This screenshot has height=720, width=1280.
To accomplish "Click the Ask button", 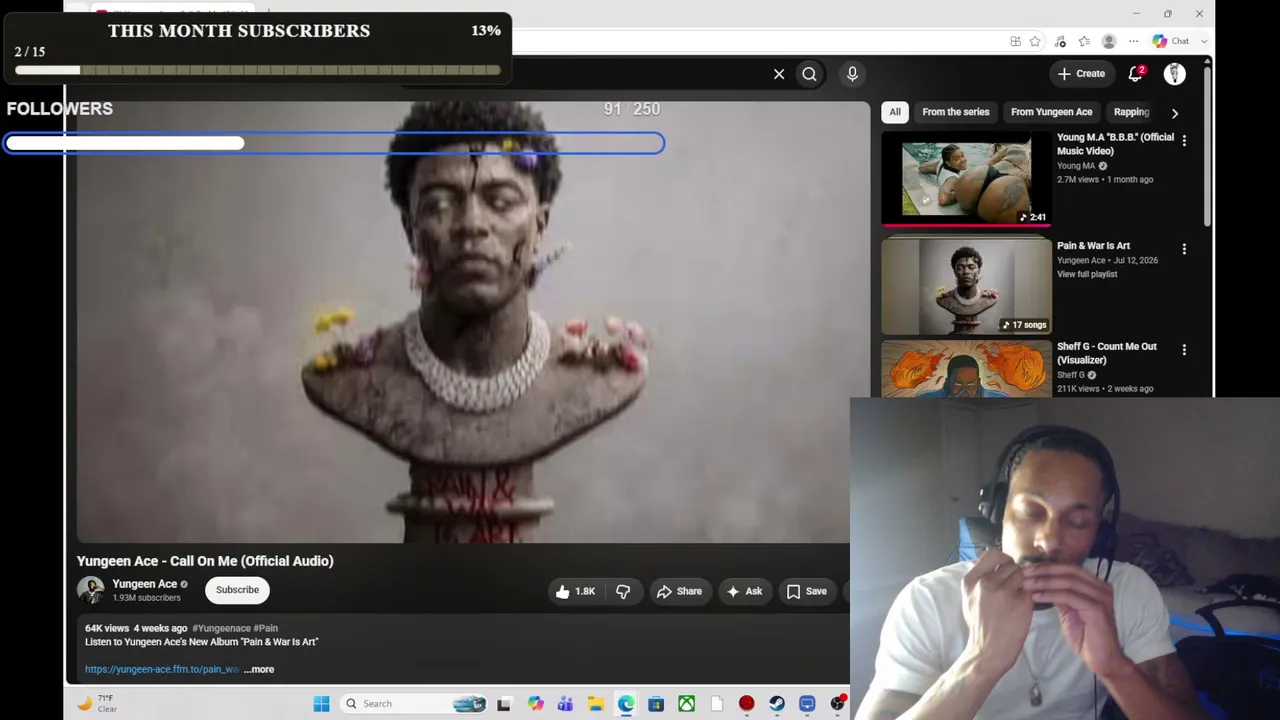I will [x=744, y=591].
